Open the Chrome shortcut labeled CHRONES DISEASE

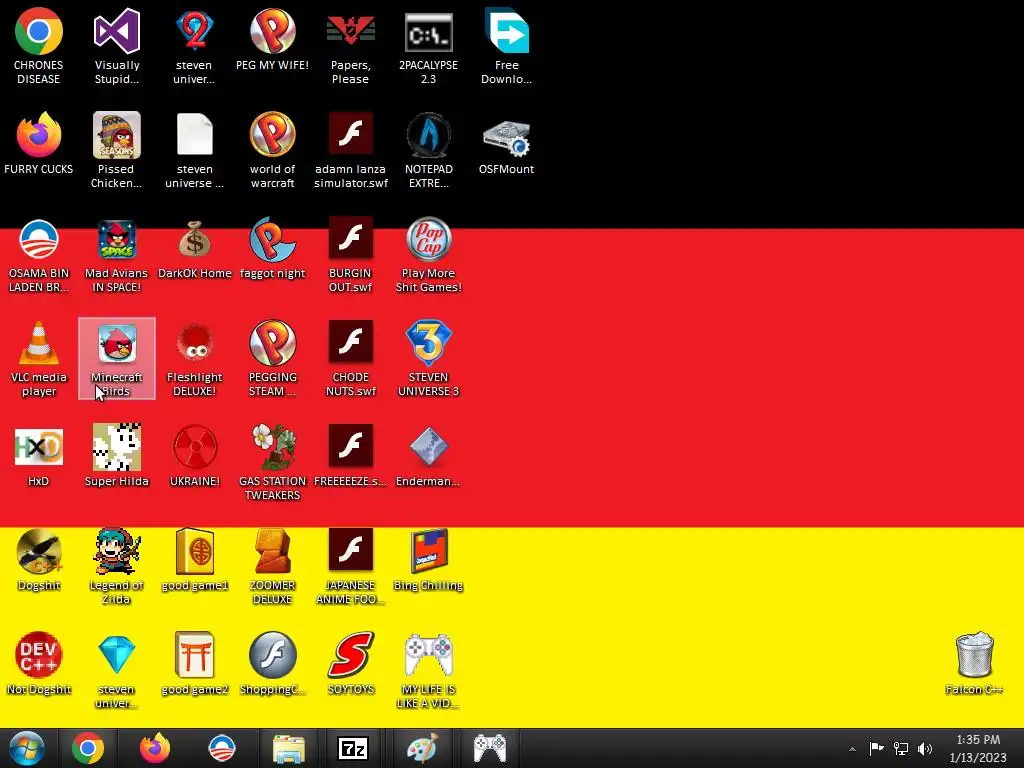(x=39, y=31)
